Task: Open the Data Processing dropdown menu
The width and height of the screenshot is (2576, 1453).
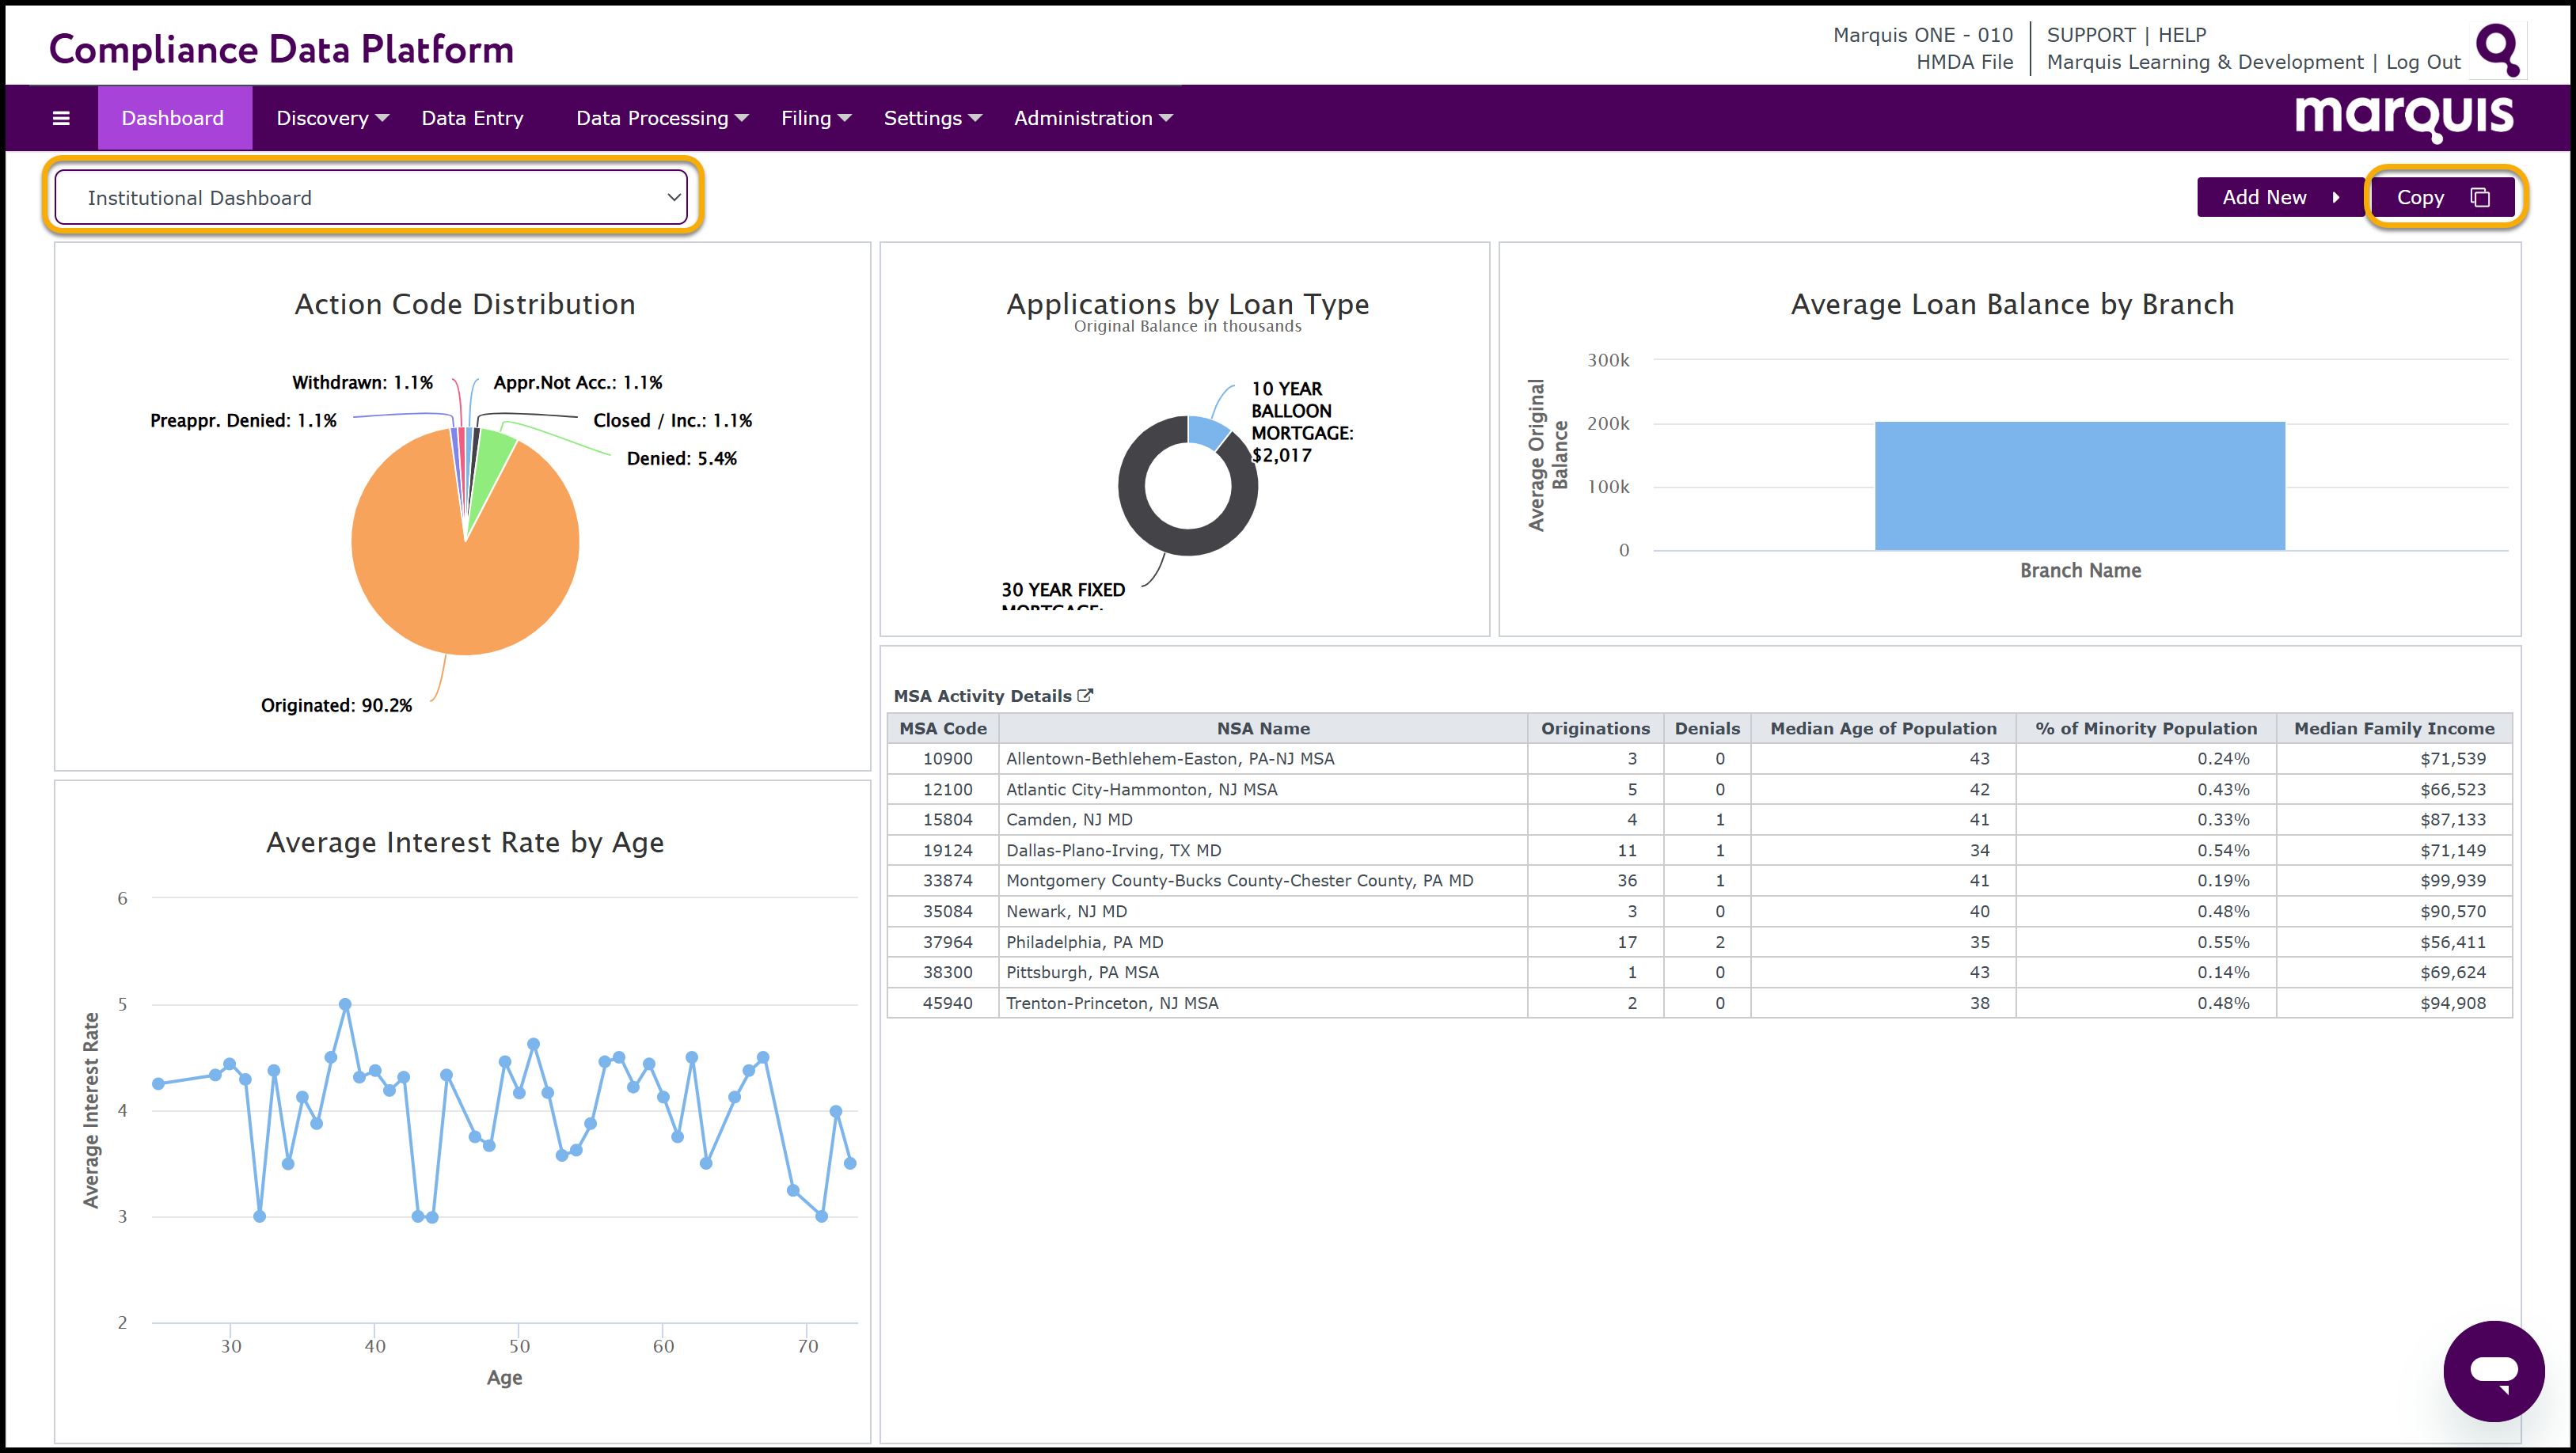Action: pyautogui.click(x=661, y=118)
